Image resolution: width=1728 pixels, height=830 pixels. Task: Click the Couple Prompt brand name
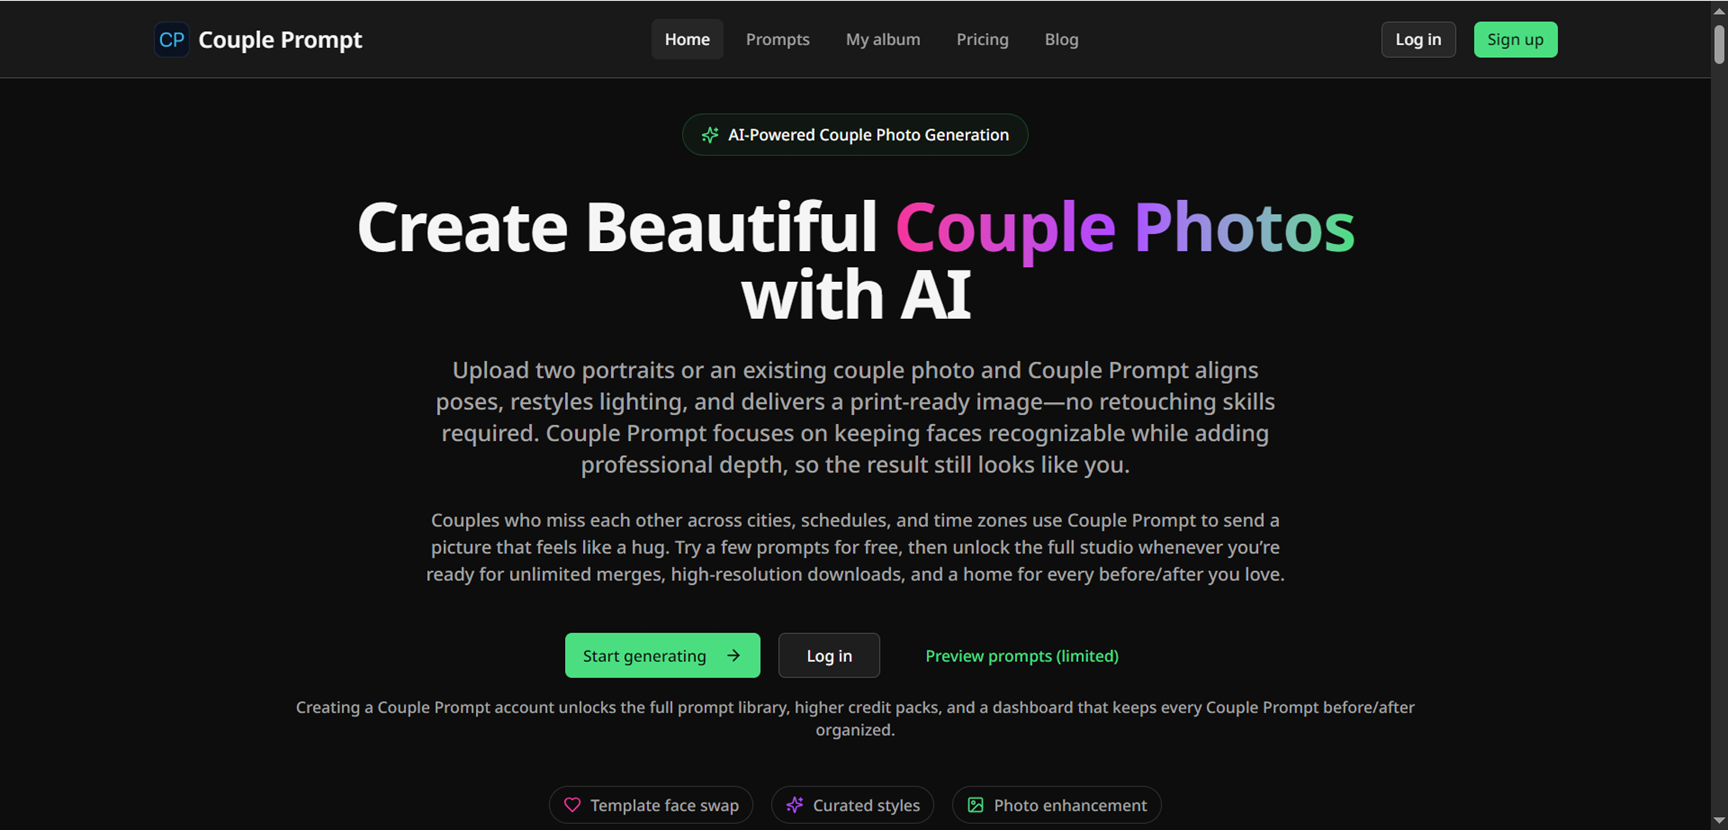(x=280, y=40)
